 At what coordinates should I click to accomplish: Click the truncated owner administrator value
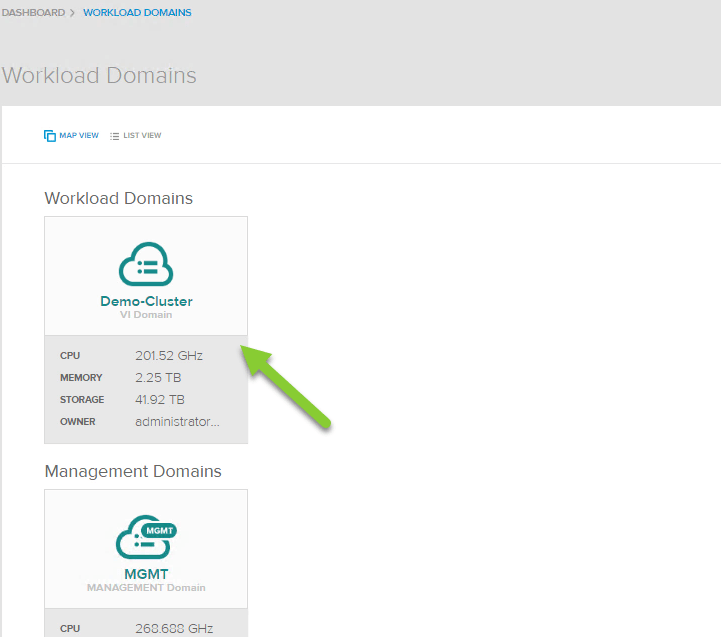point(177,422)
